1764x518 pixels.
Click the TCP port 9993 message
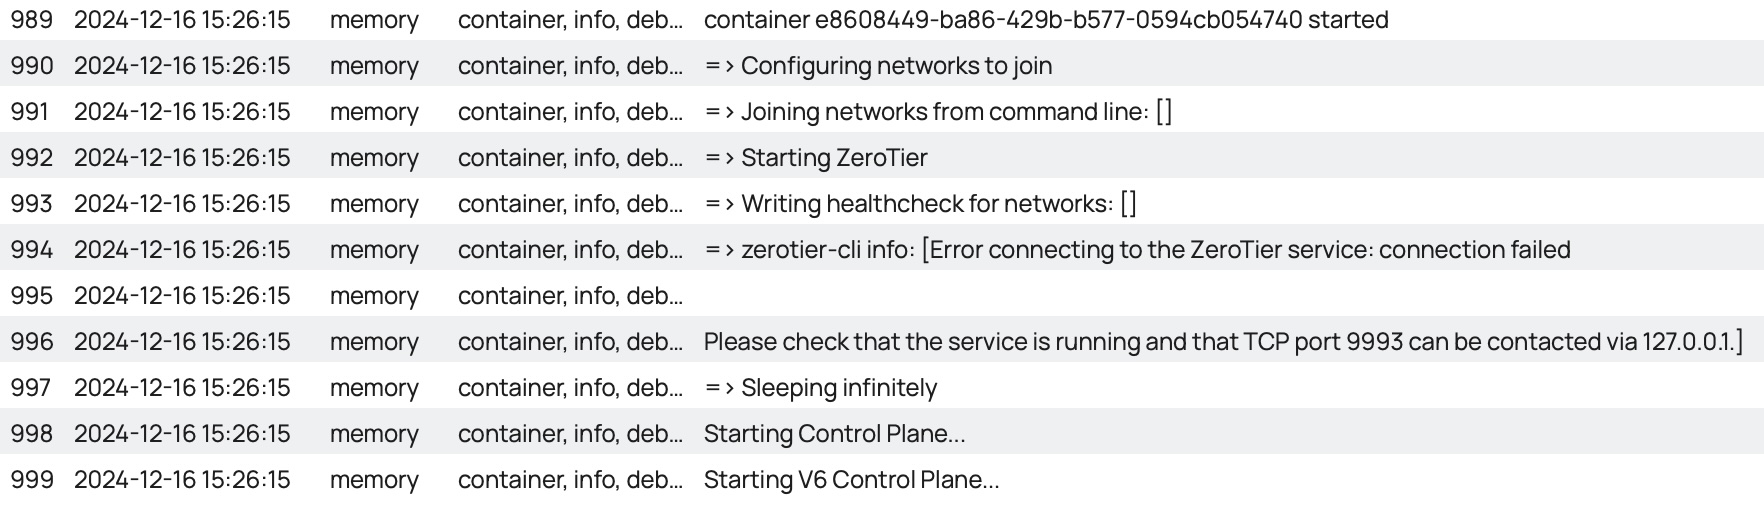coord(1223,342)
